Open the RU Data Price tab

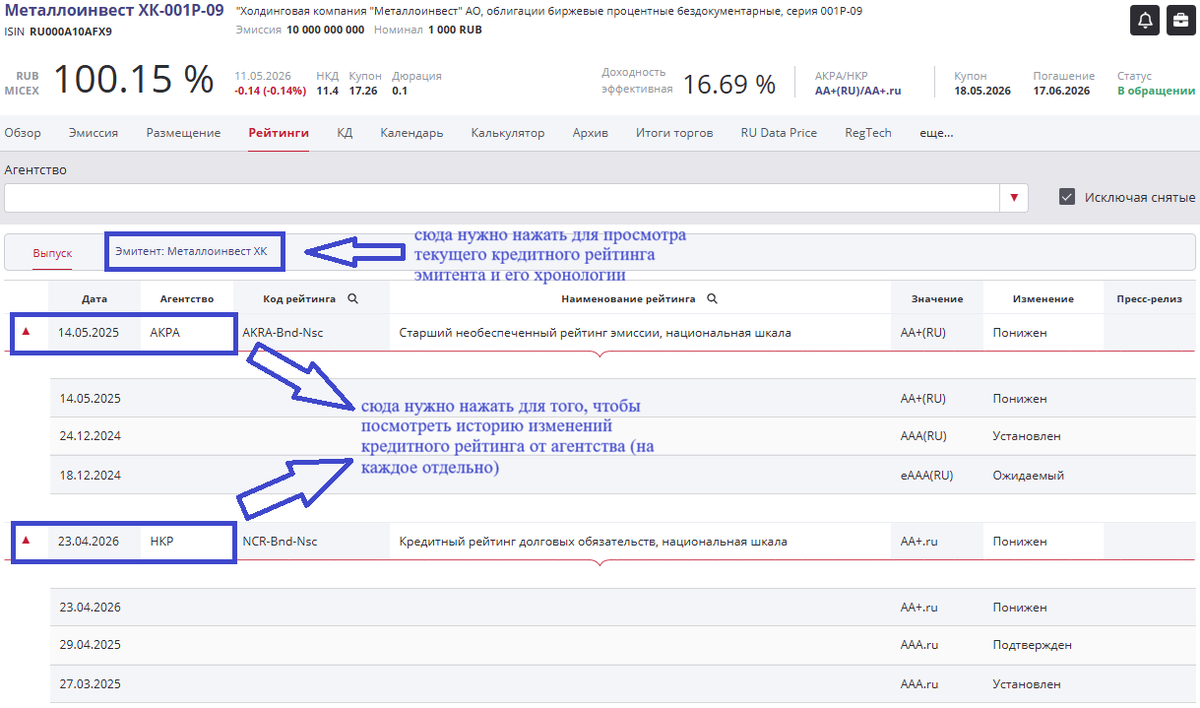(778, 133)
